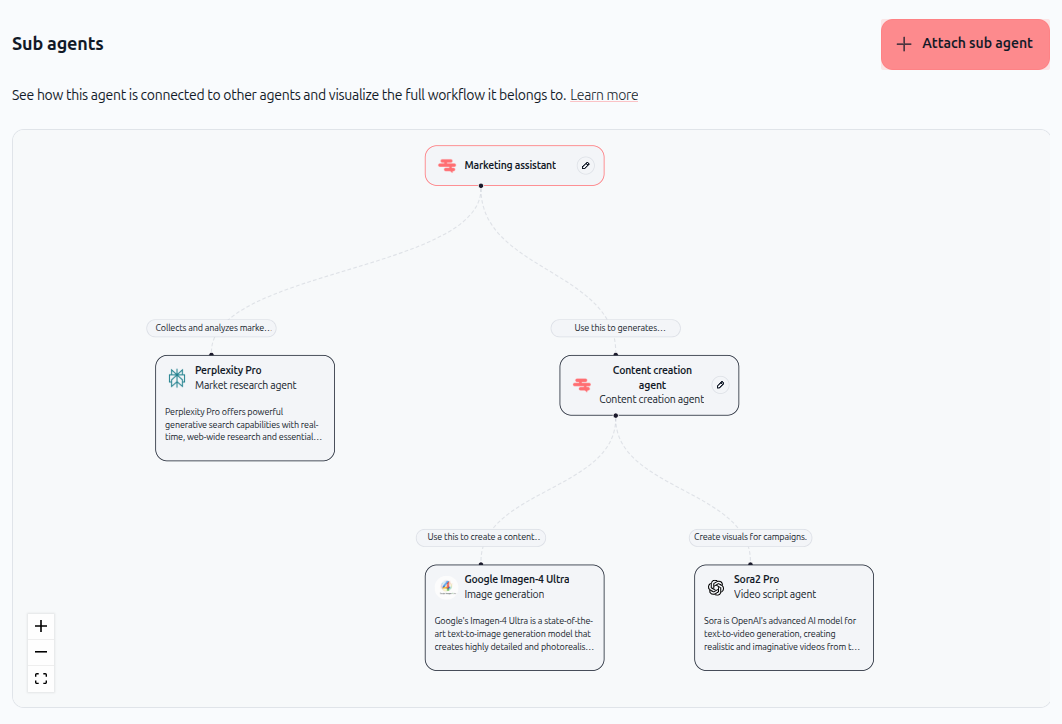Fit the workflow view to screen
The height and width of the screenshot is (724, 1062).
tap(41, 679)
